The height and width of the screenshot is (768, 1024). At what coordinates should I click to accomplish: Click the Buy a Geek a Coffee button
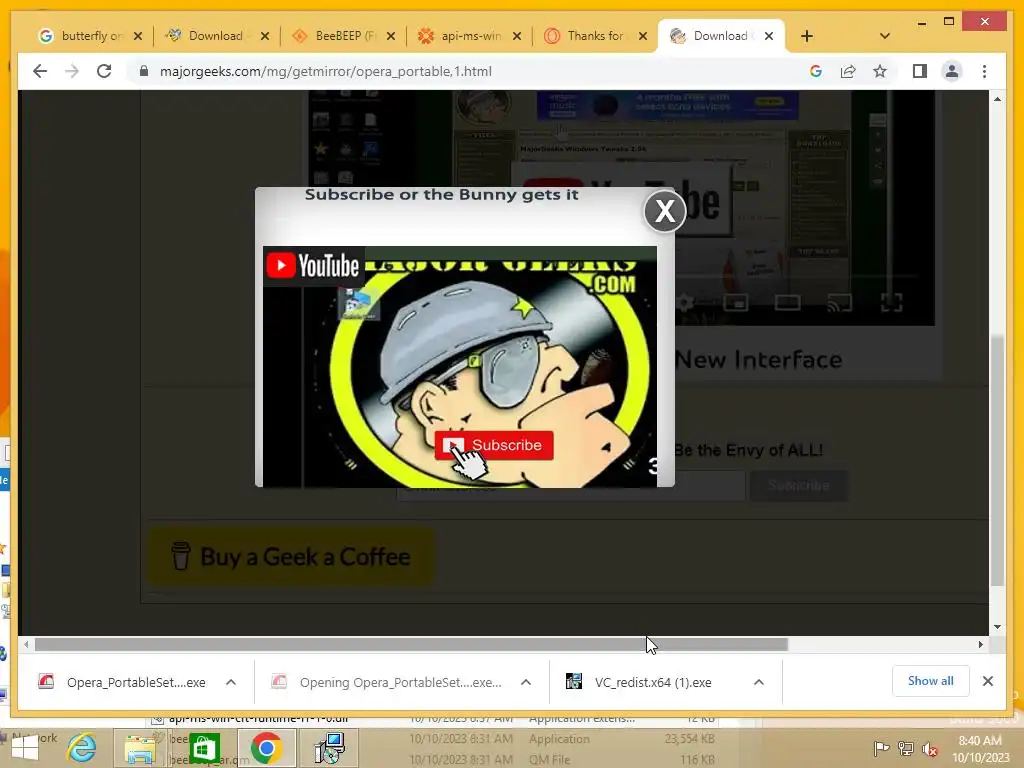point(291,556)
